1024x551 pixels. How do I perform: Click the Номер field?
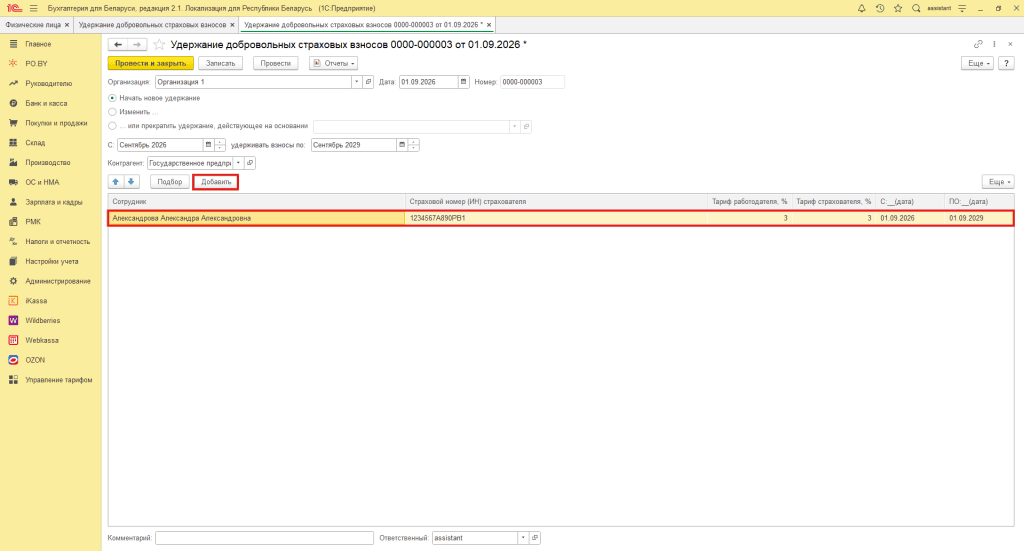click(x=532, y=82)
